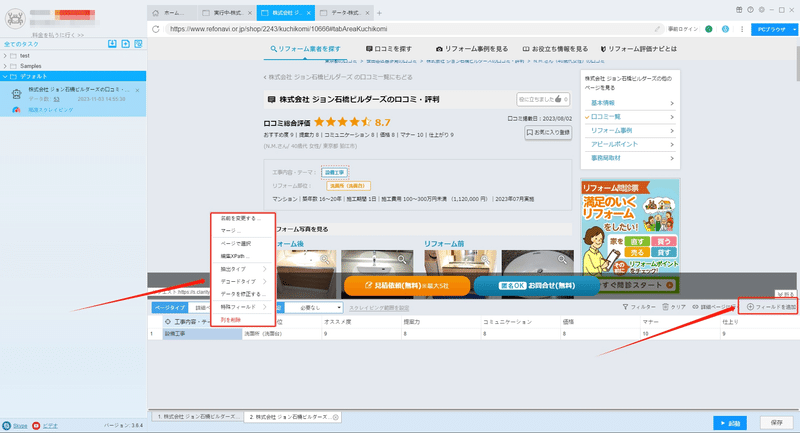Image resolution: width=800 pixels, height=433 pixels.
Task: Click お問合せ(無料) blue button
Action: (537, 286)
